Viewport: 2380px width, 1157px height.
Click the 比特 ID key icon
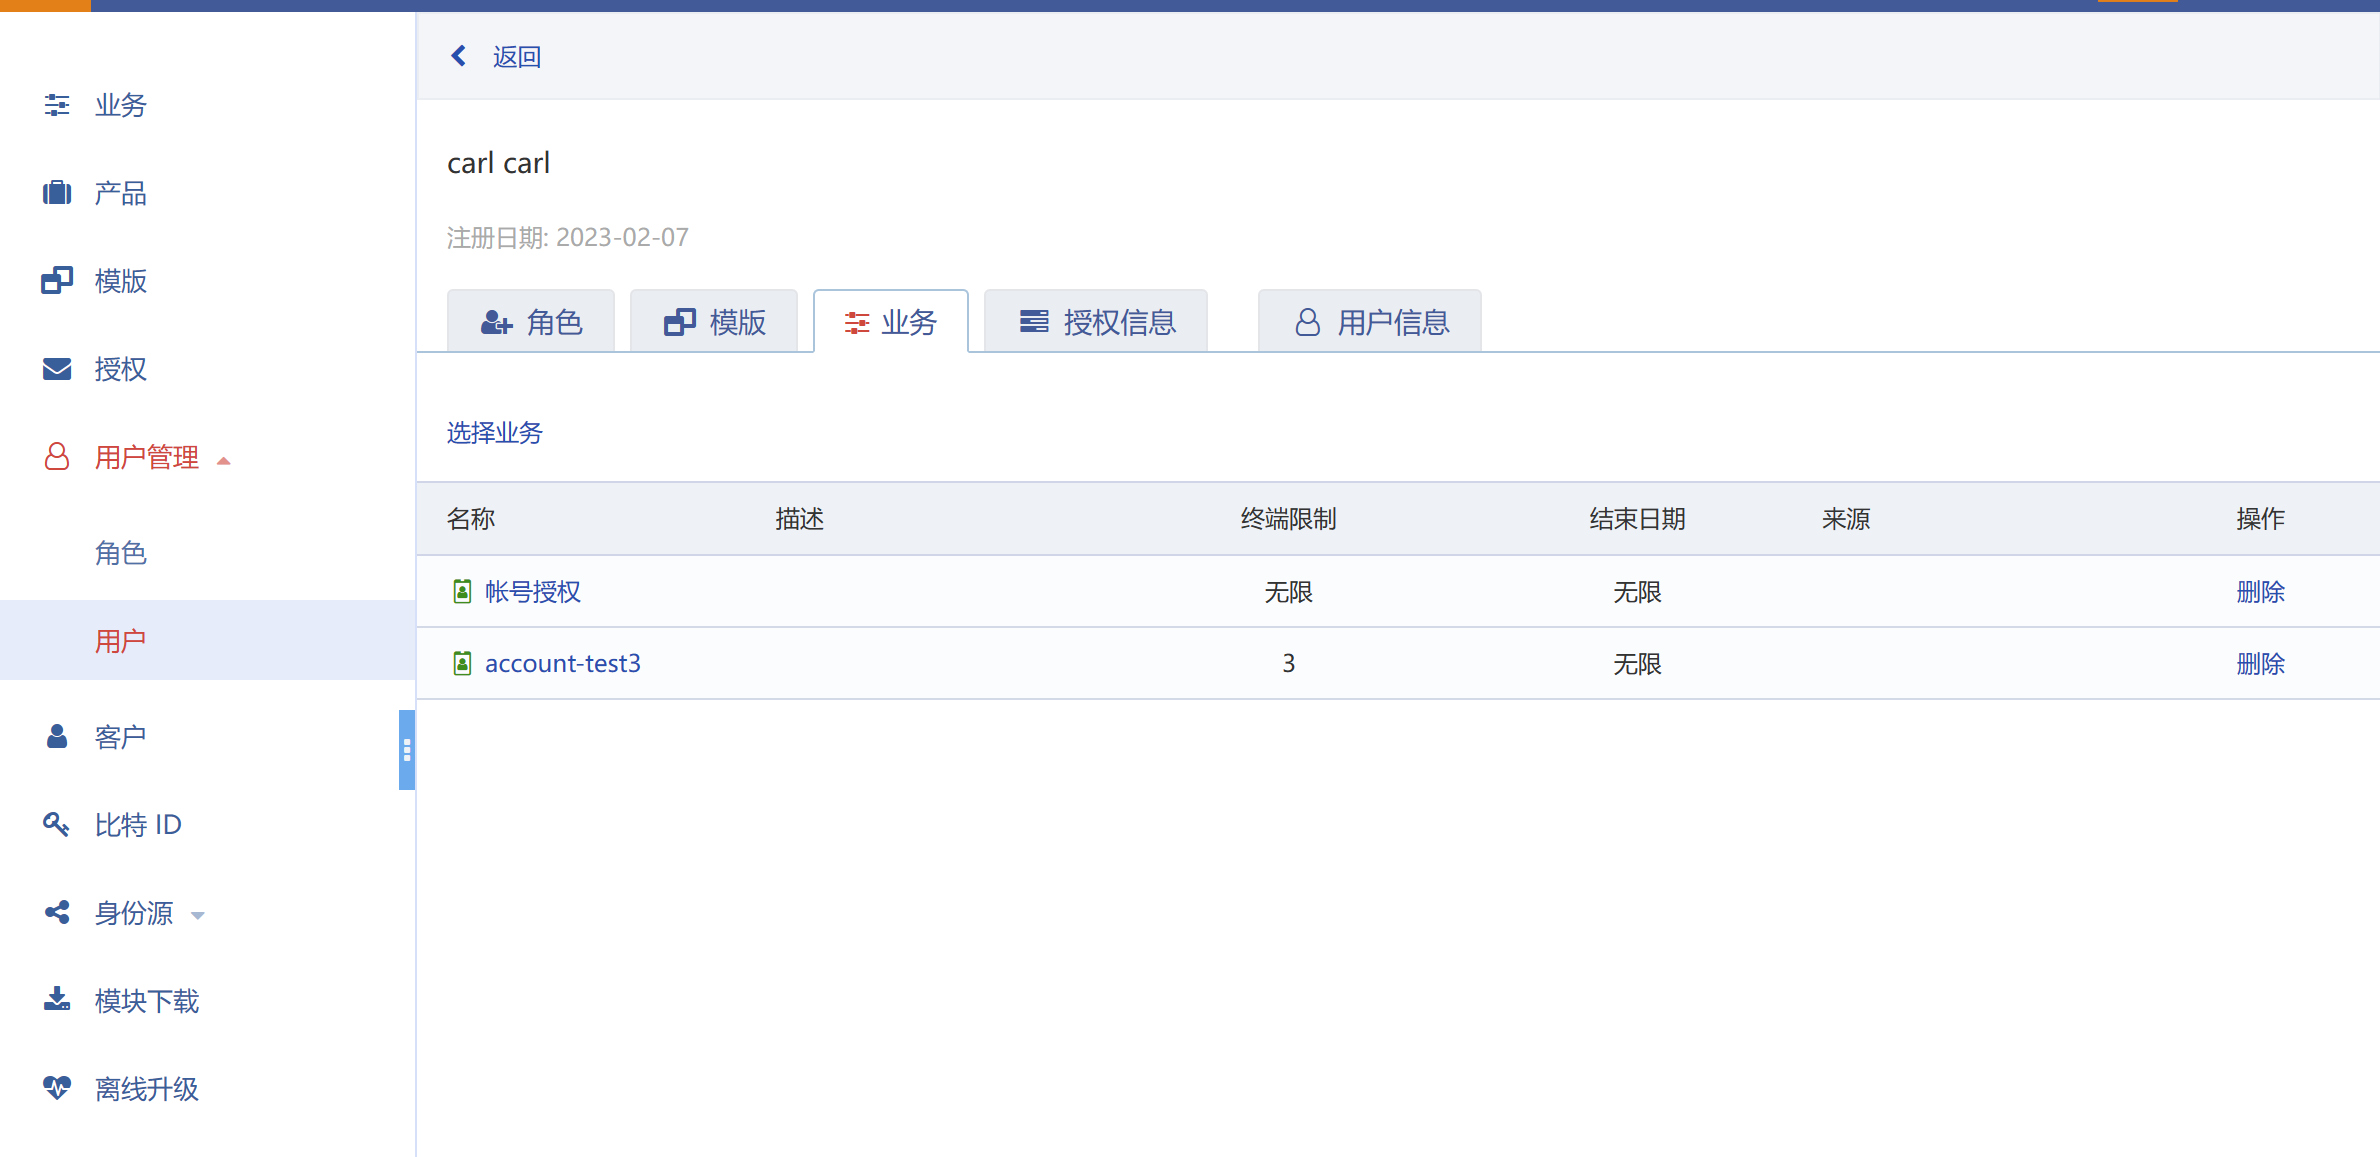[x=56, y=824]
